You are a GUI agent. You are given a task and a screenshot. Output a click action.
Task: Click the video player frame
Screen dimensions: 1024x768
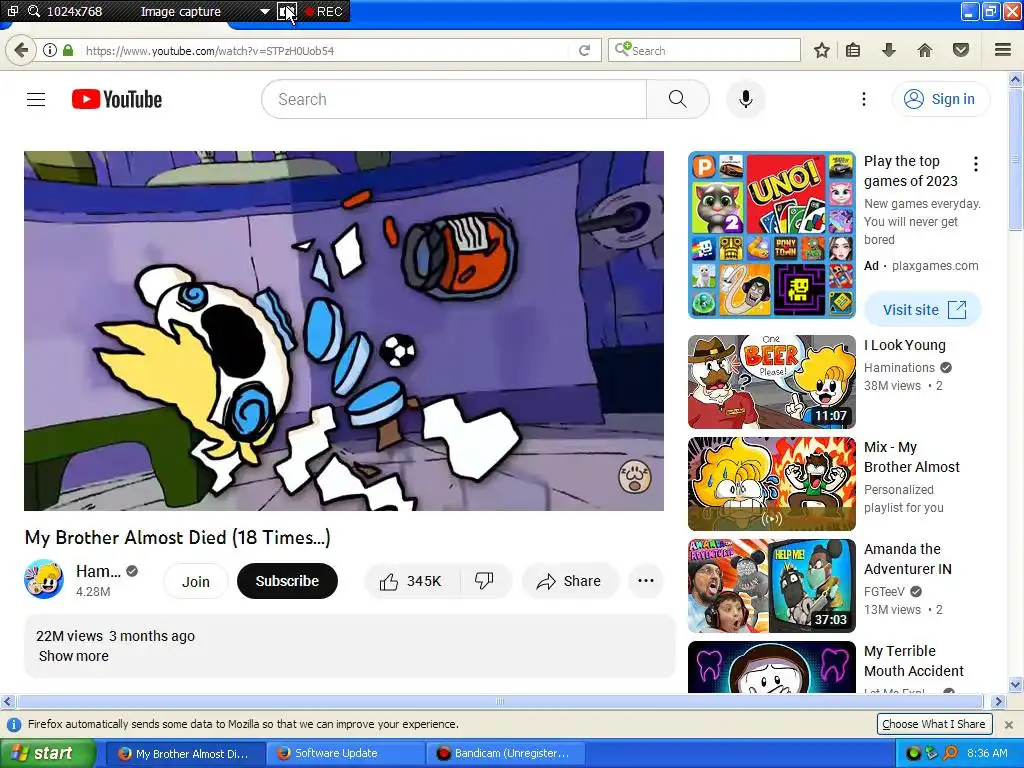click(344, 331)
